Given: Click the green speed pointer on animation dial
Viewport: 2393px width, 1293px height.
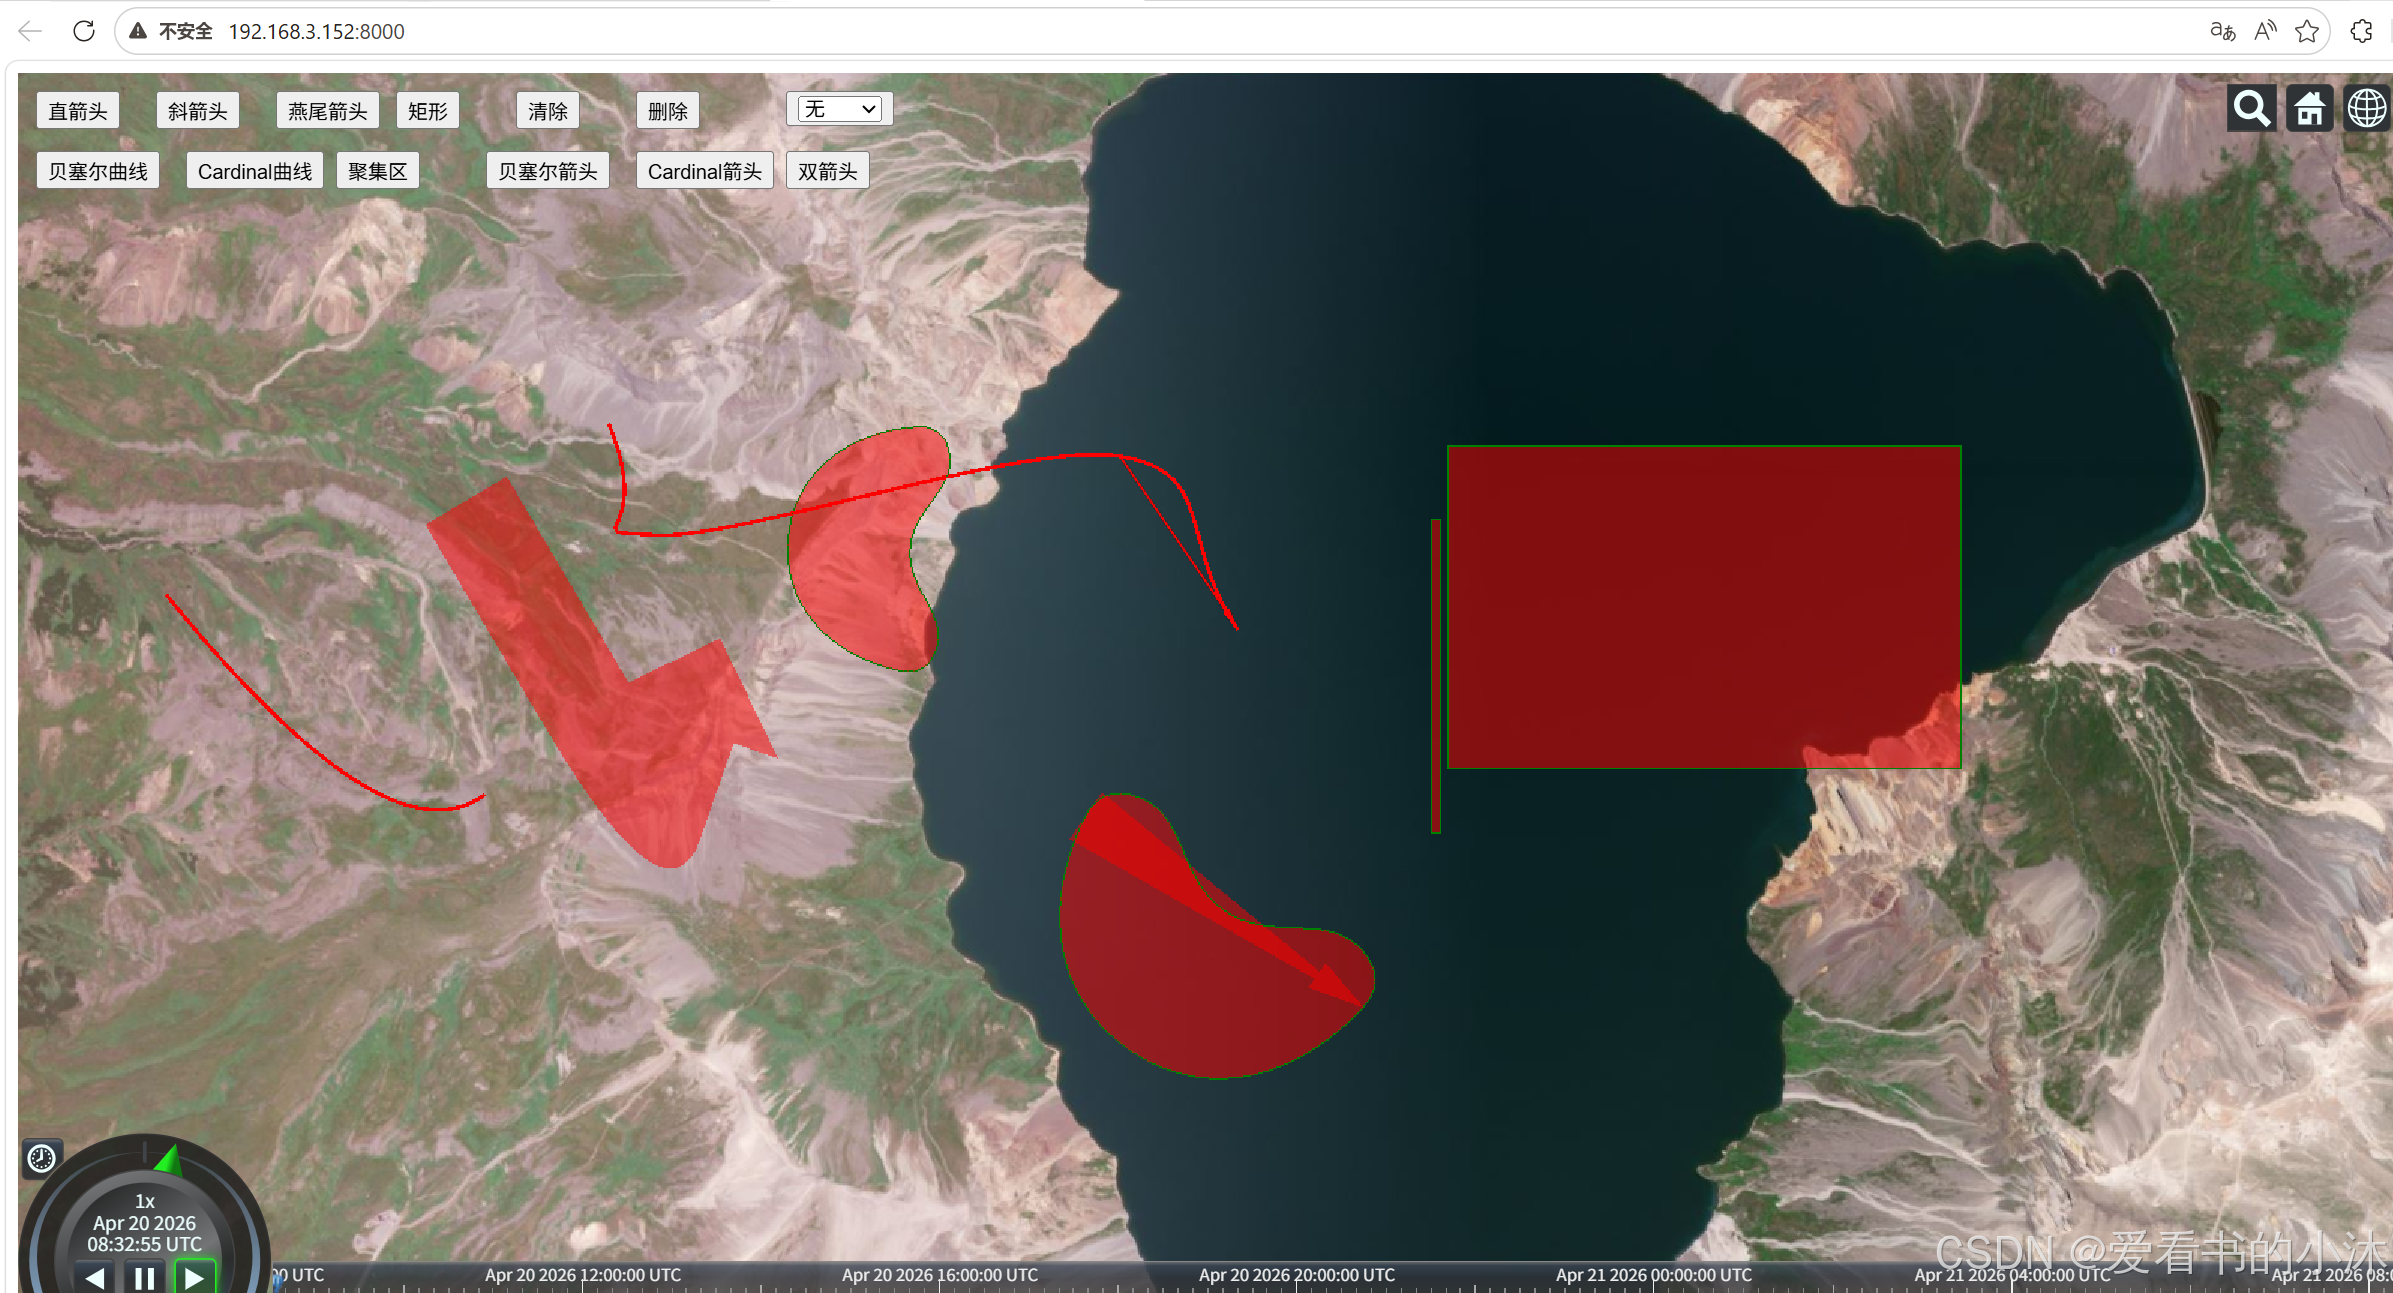Looking at the screenshot, I should [169, 1159].
